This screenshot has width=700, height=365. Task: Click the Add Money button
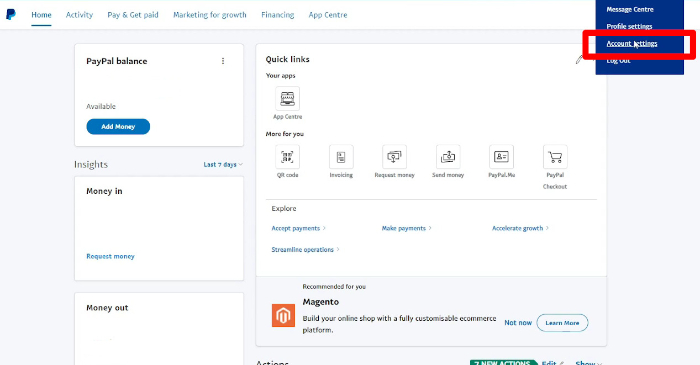click(x=118, y=127)
